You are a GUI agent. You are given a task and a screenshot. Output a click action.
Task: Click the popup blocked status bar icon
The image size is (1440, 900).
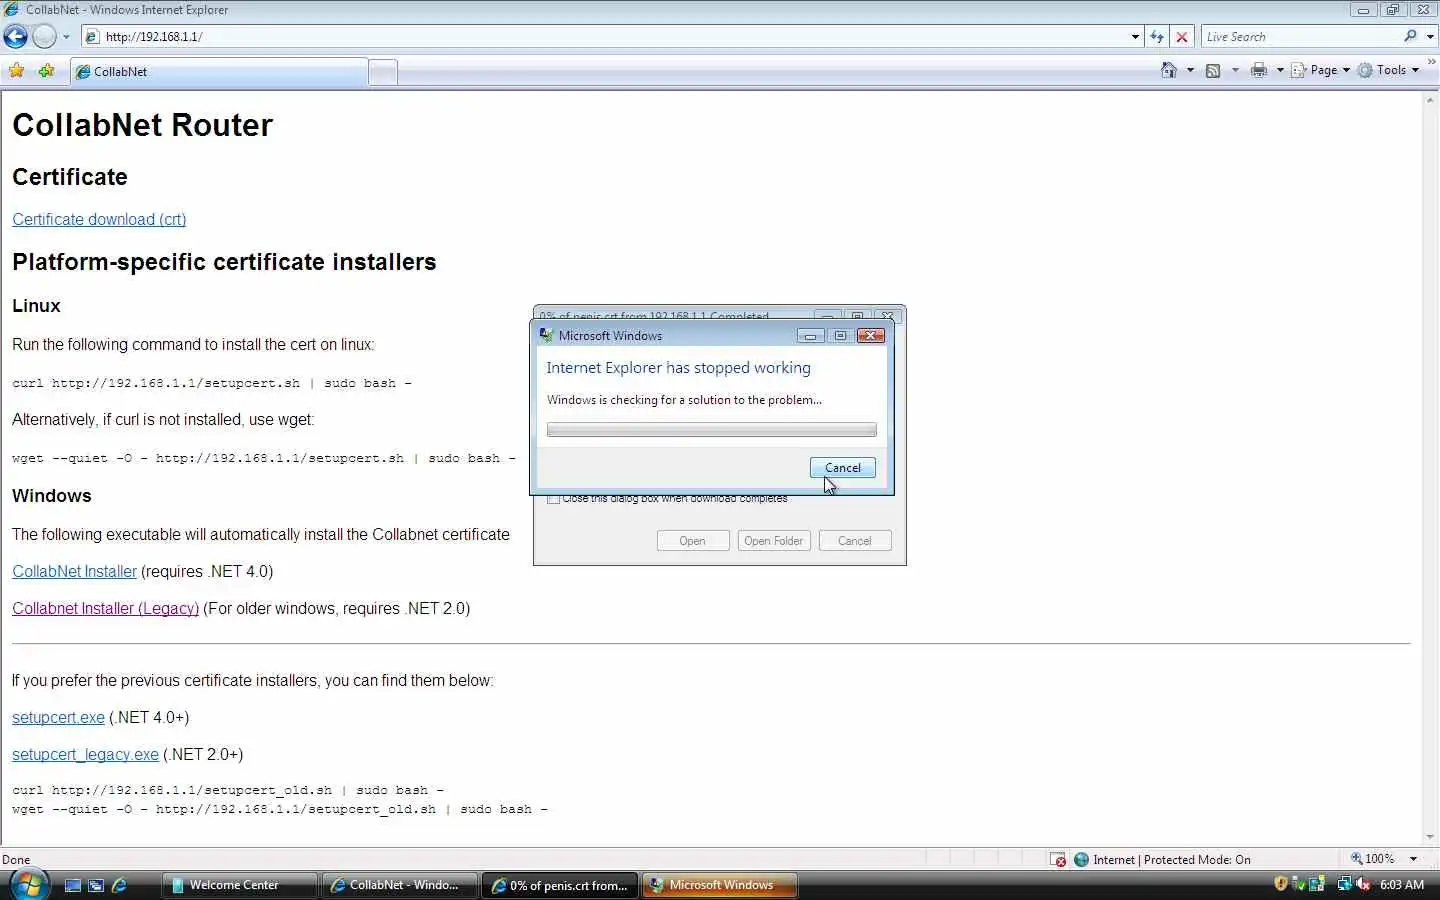click(x=1058, y=860)
